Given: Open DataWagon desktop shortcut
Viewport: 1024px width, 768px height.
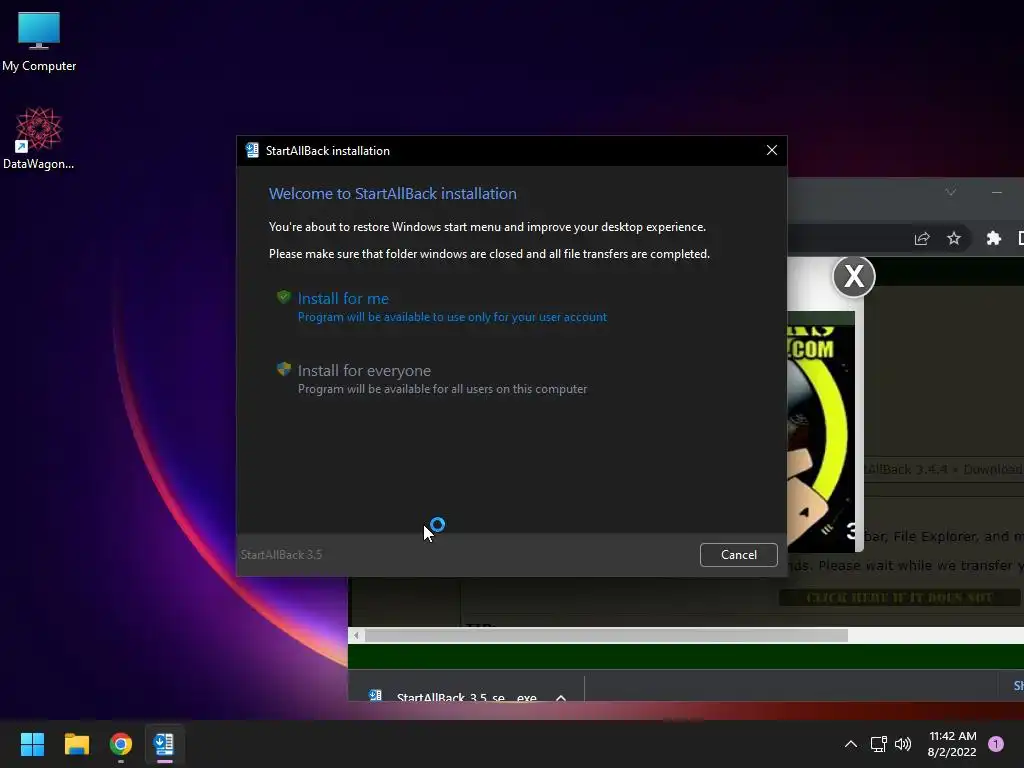Looking at the screenshot, I should [39, 138].
